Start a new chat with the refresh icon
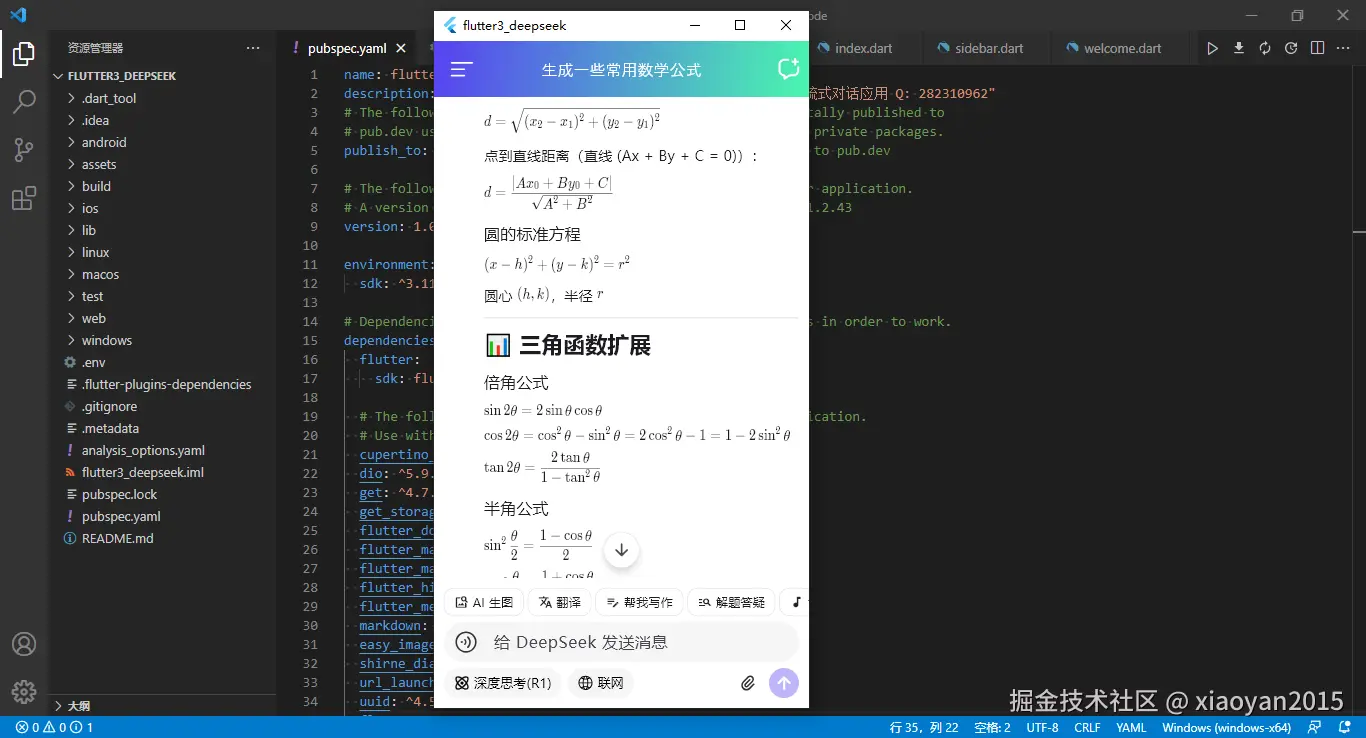The image size is (1366, 738). (x=788, y=69)
